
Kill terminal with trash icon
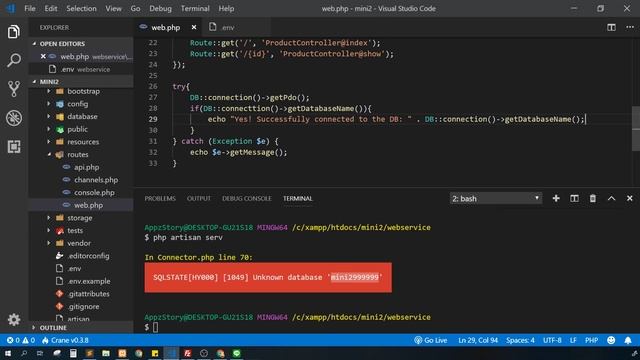tap(593, 198)
